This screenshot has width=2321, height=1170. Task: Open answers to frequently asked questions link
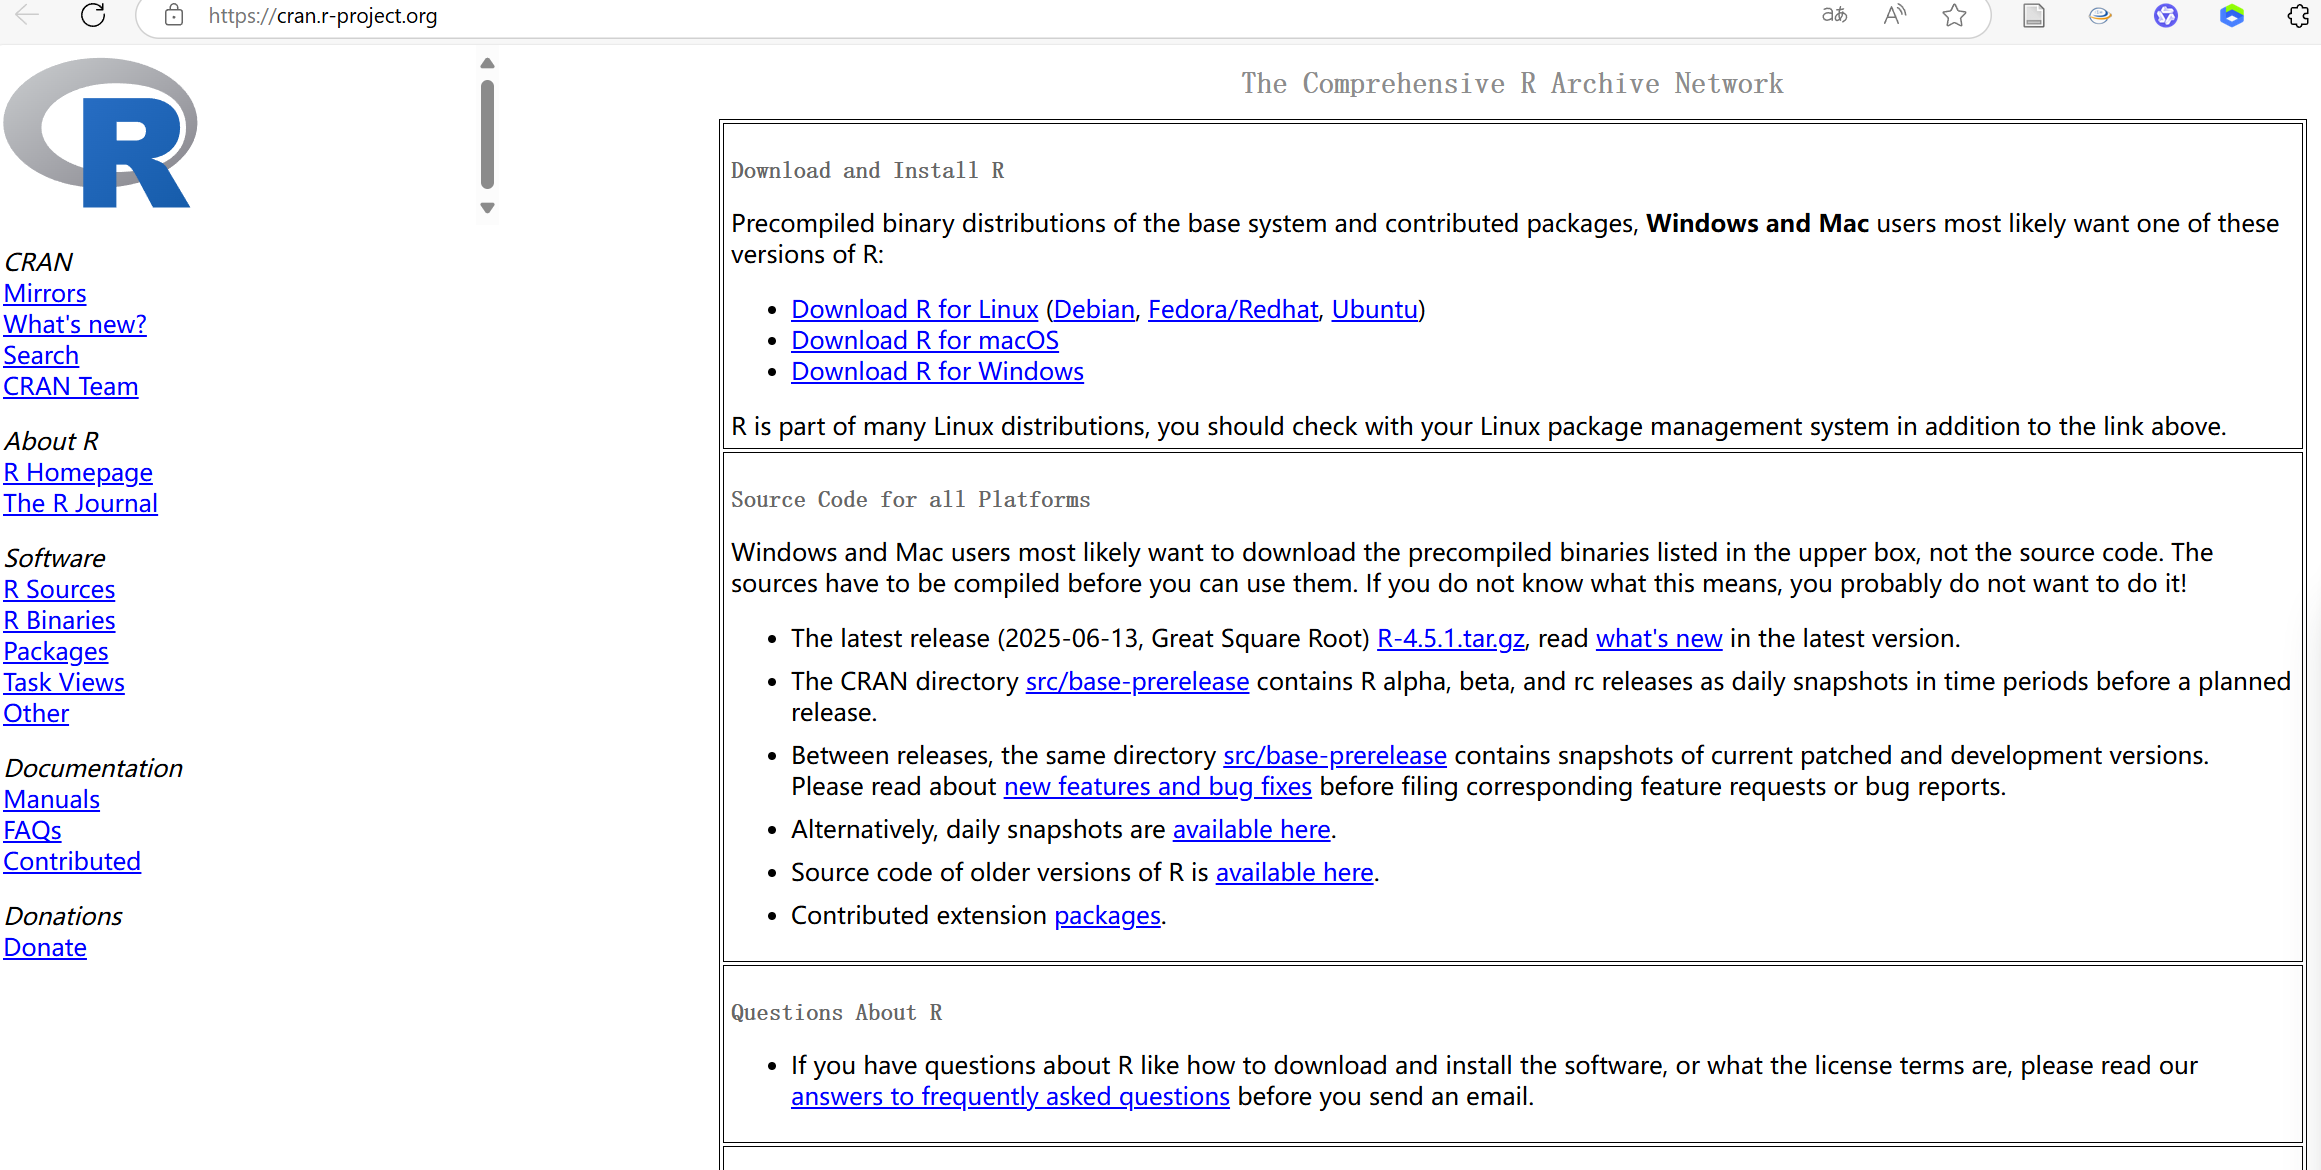click(1010, 1096)
